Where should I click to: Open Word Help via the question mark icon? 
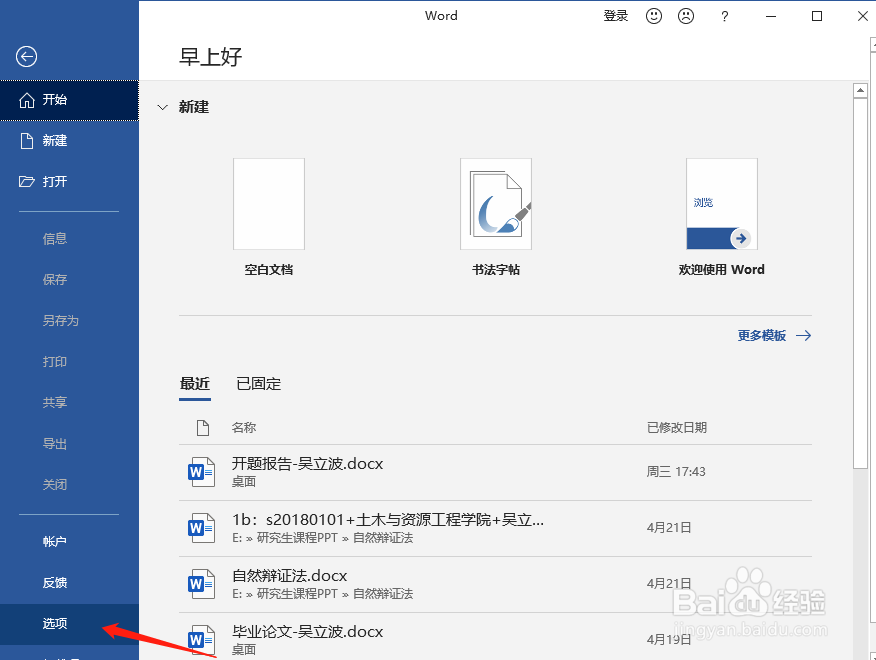pyautogui.click(x=724, y=16)
